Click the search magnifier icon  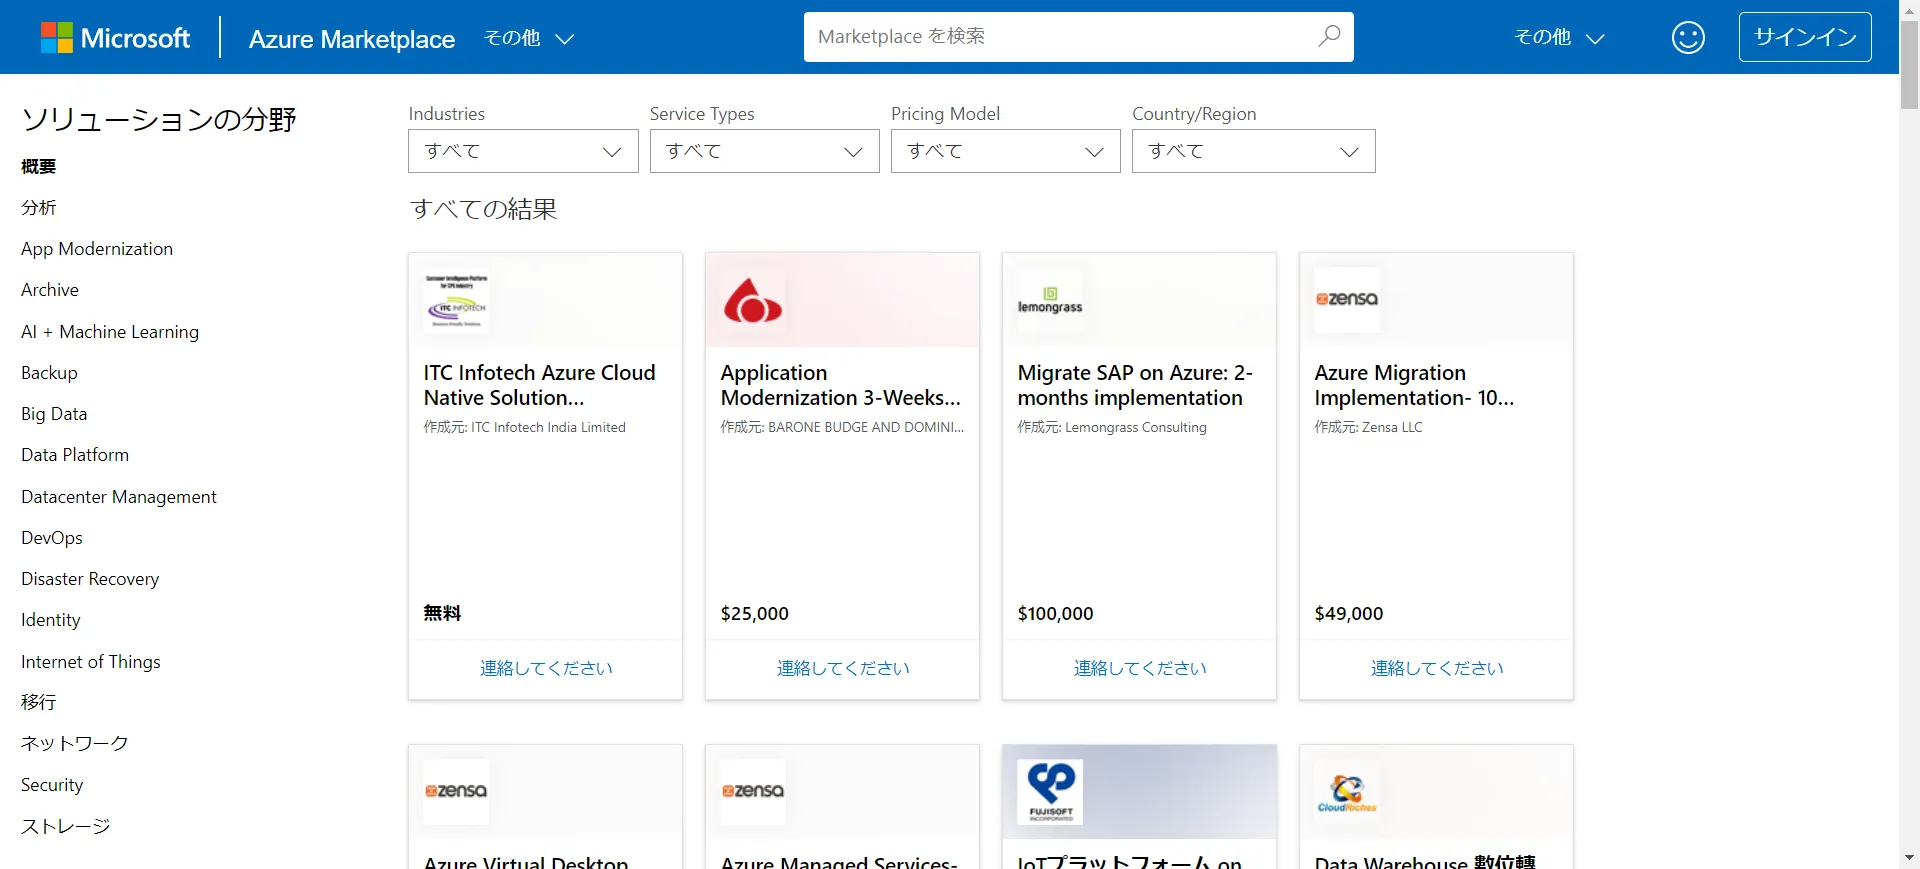click(x=1329, y=36)
